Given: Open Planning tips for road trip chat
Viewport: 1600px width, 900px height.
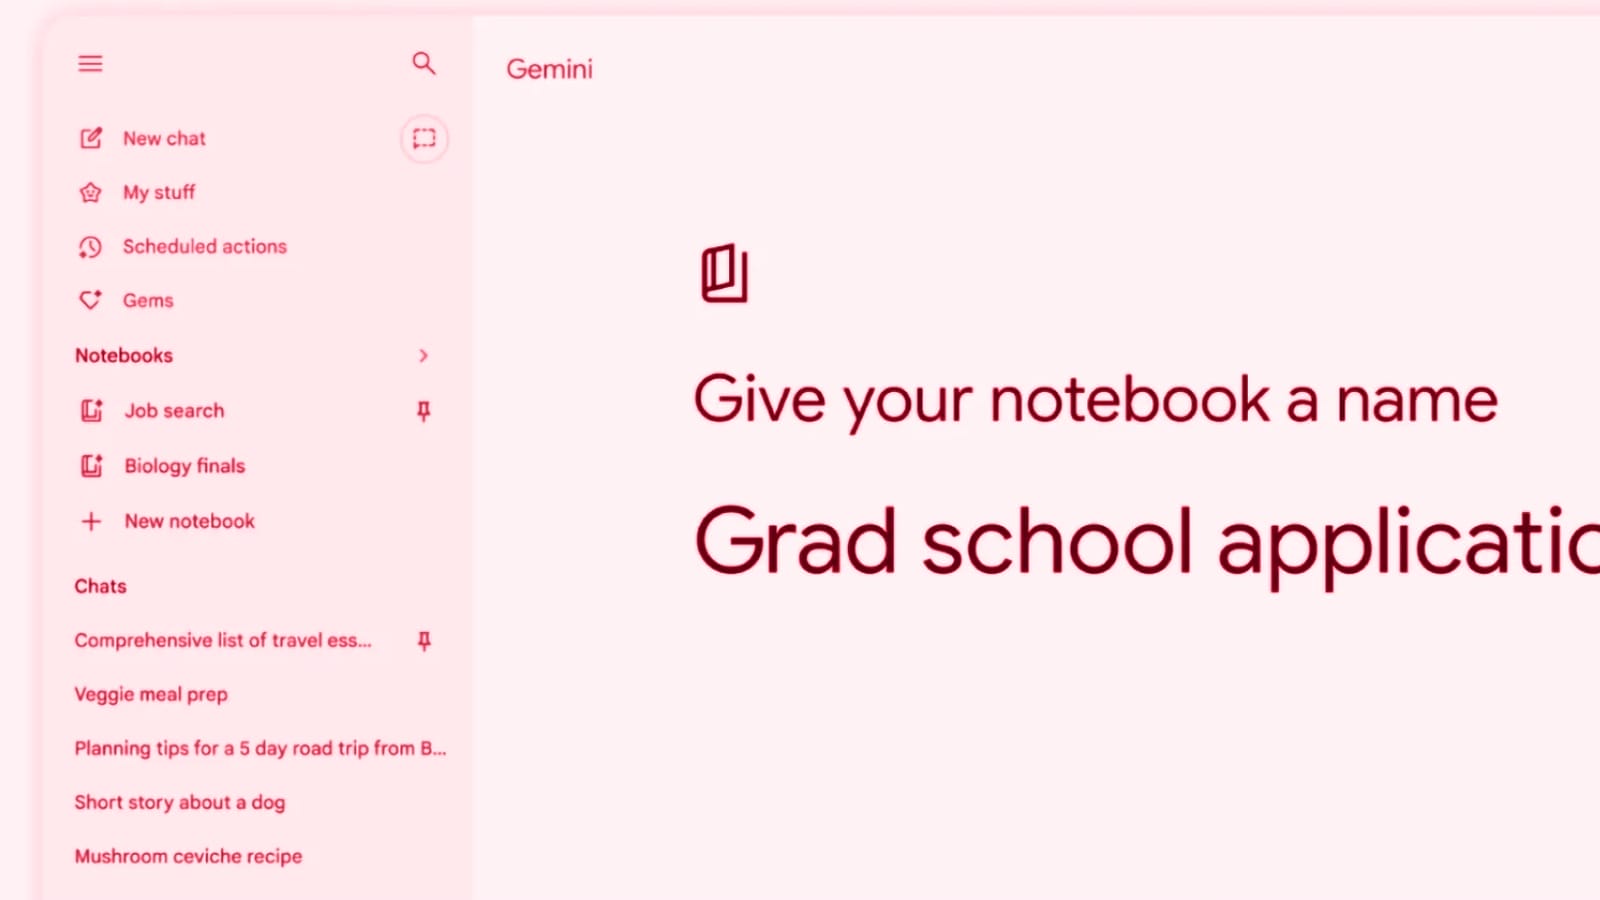Looking at the screenshot, I should [260, 748].
